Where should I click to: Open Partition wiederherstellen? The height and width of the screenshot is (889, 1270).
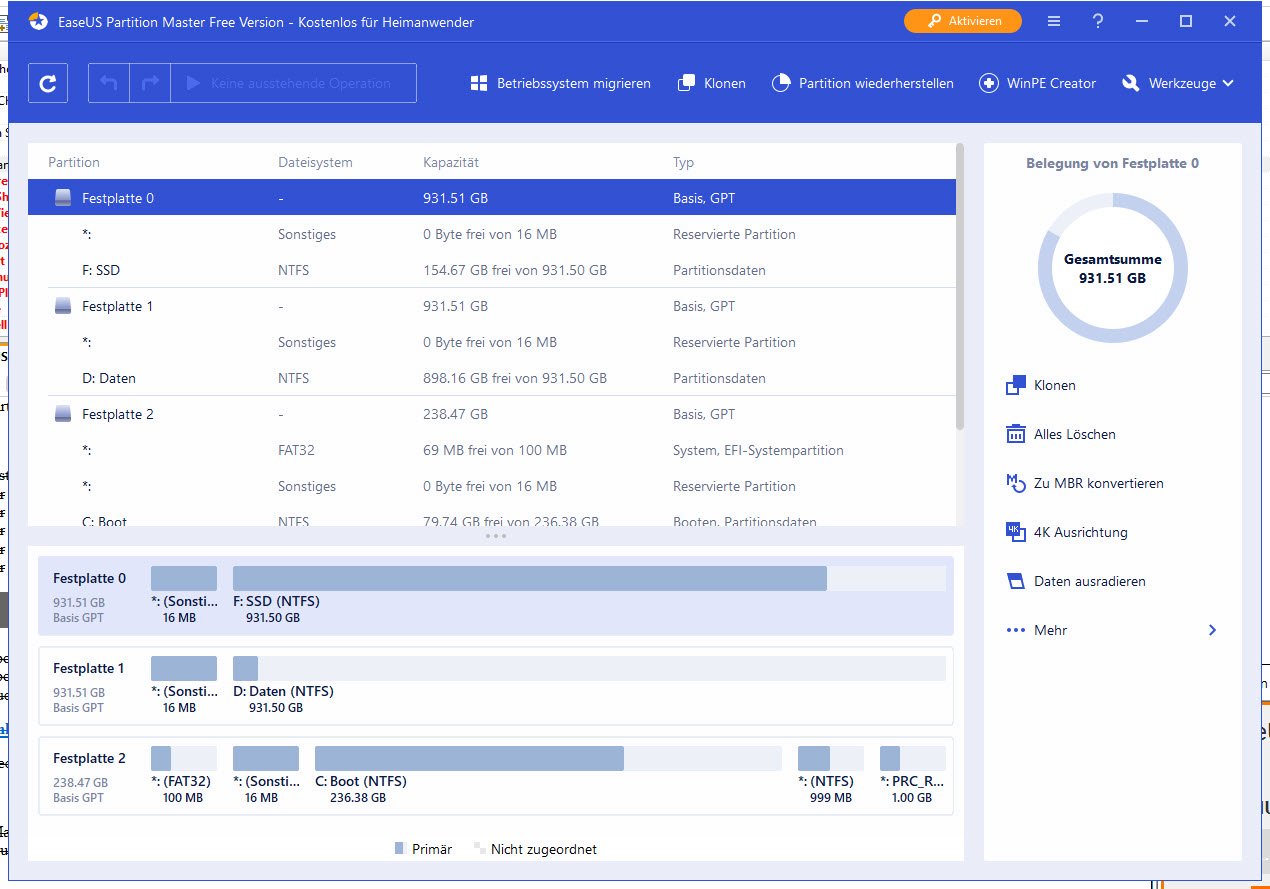863,84
